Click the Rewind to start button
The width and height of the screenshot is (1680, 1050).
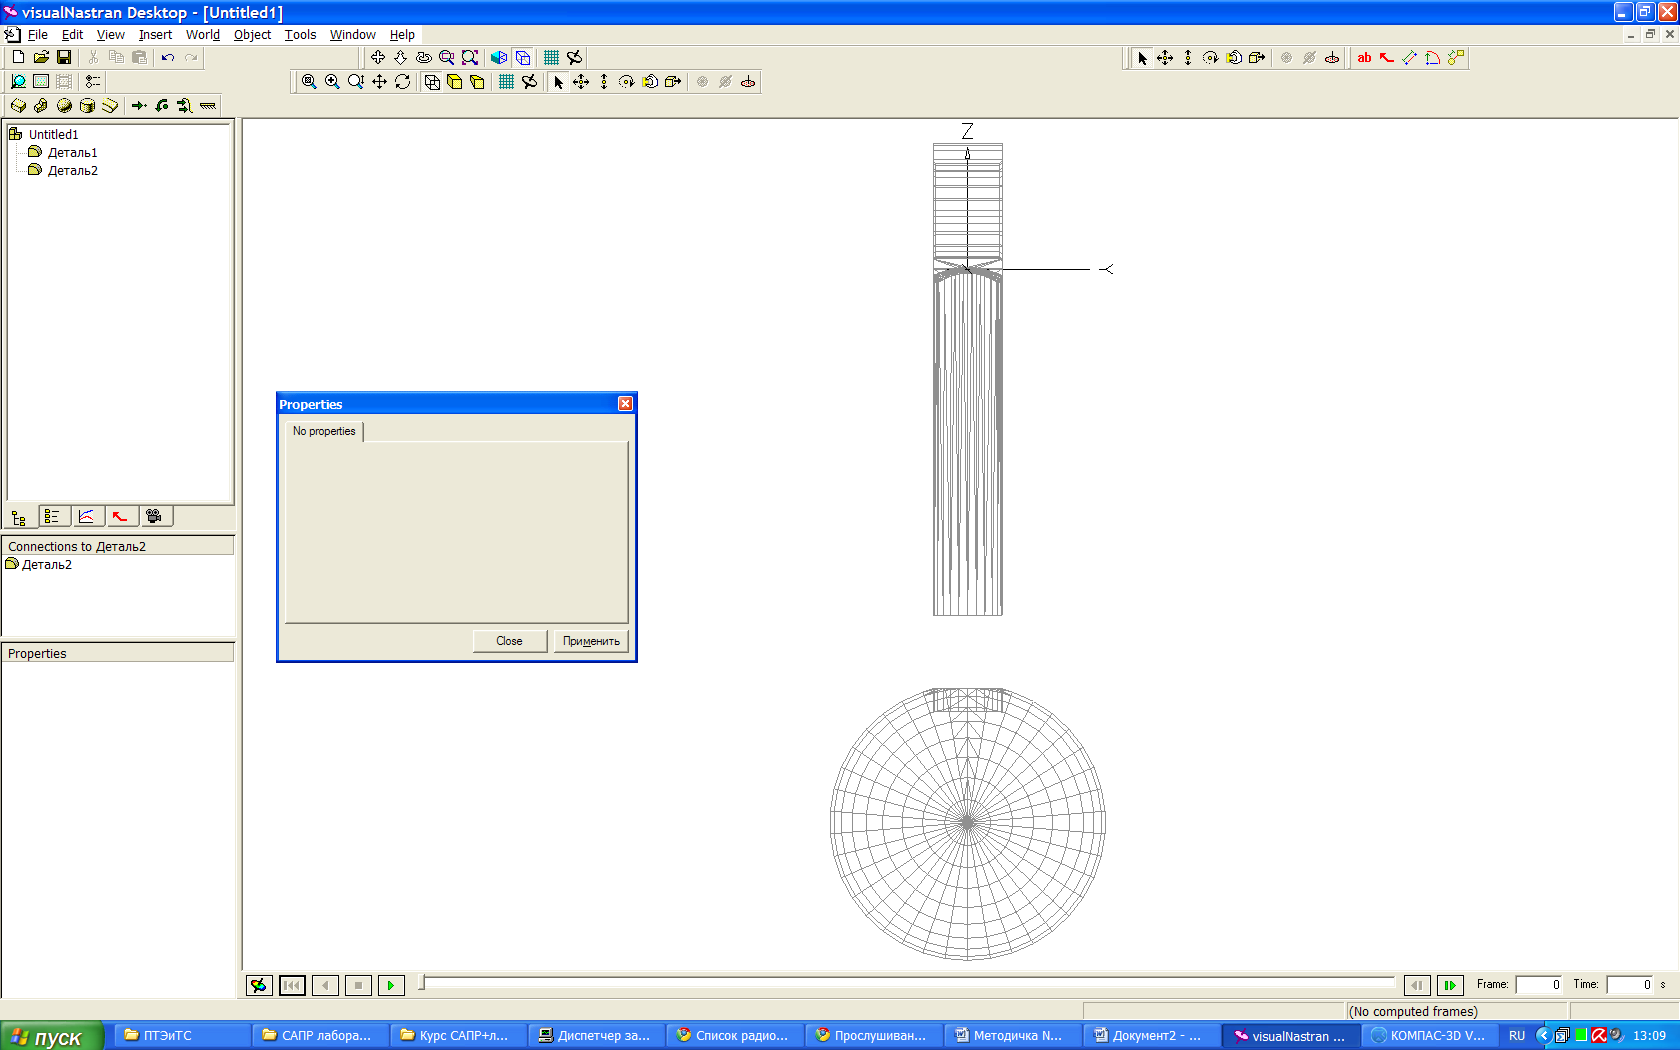click(x=292, y=986)
